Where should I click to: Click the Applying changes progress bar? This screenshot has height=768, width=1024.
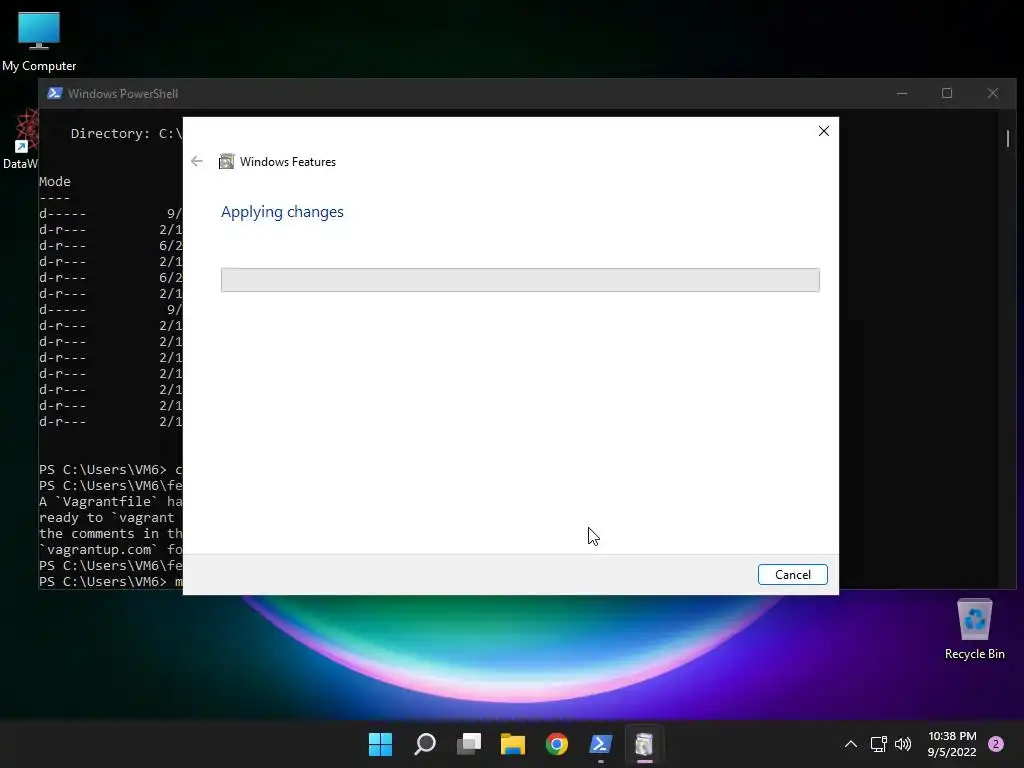pyautogui.click(x=520, y=280)
